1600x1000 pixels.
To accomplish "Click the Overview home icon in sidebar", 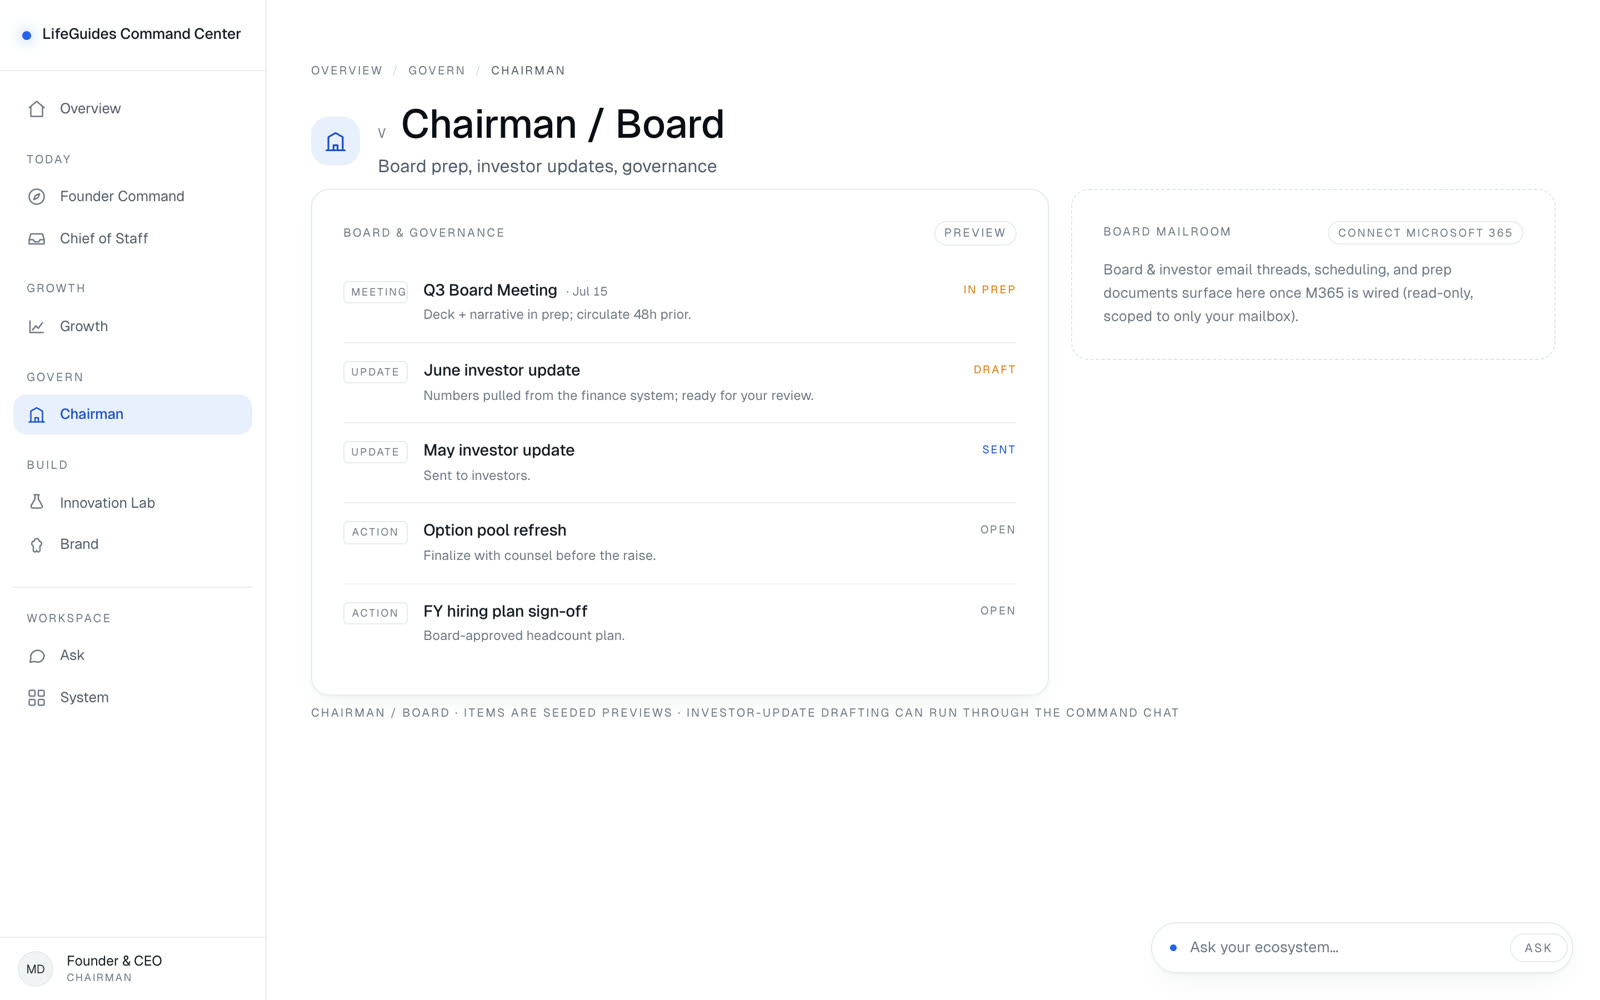I will [37, 109].
